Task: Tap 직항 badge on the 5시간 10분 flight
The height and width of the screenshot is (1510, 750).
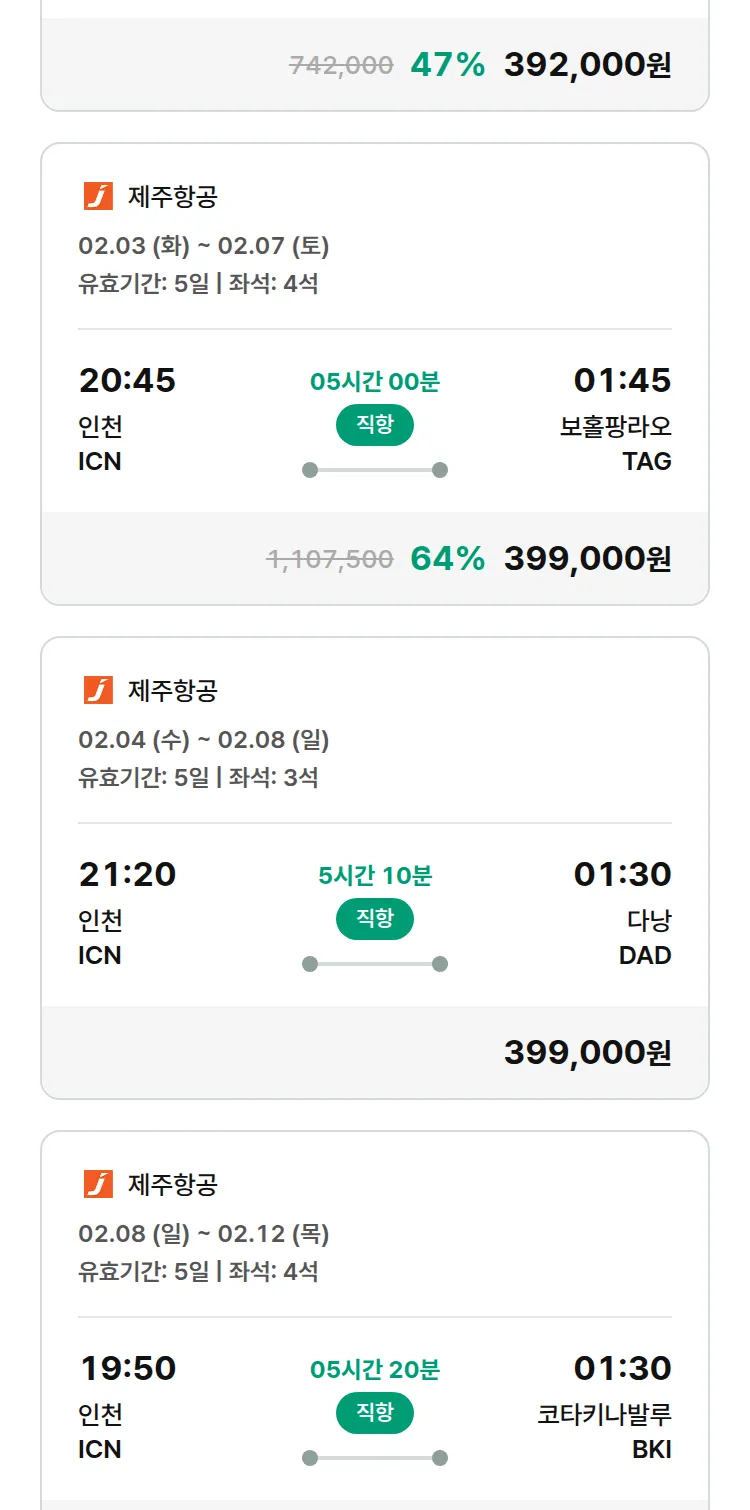Action: pyautogui.click(x=375, y=919)
